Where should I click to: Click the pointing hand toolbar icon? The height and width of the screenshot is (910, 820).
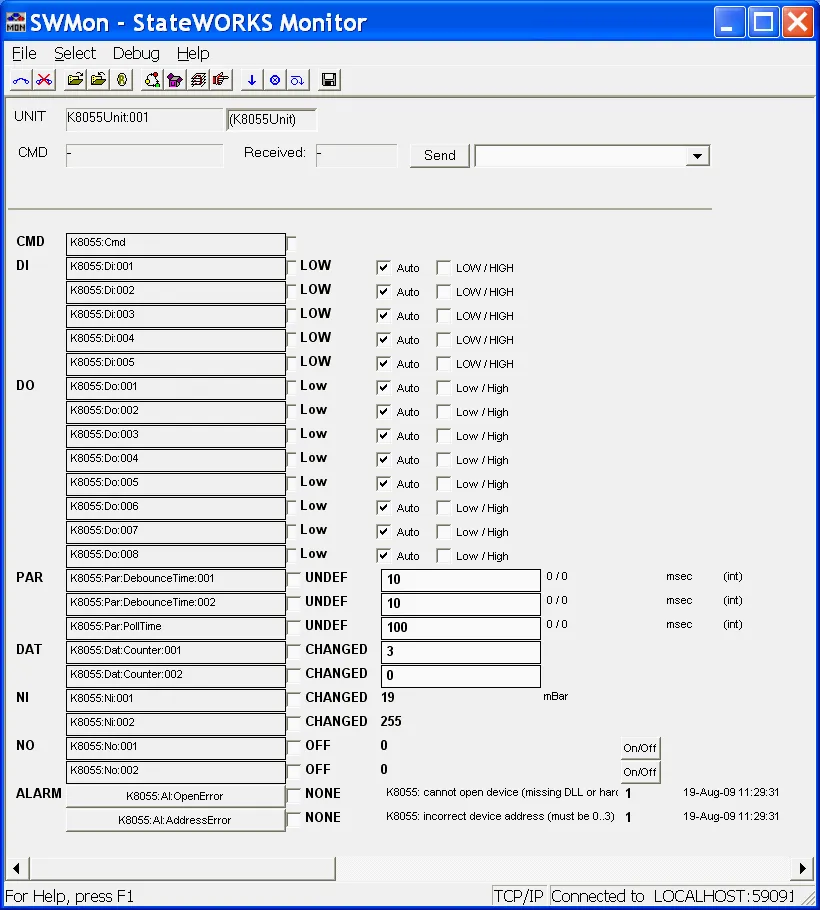tap(221, 80)
